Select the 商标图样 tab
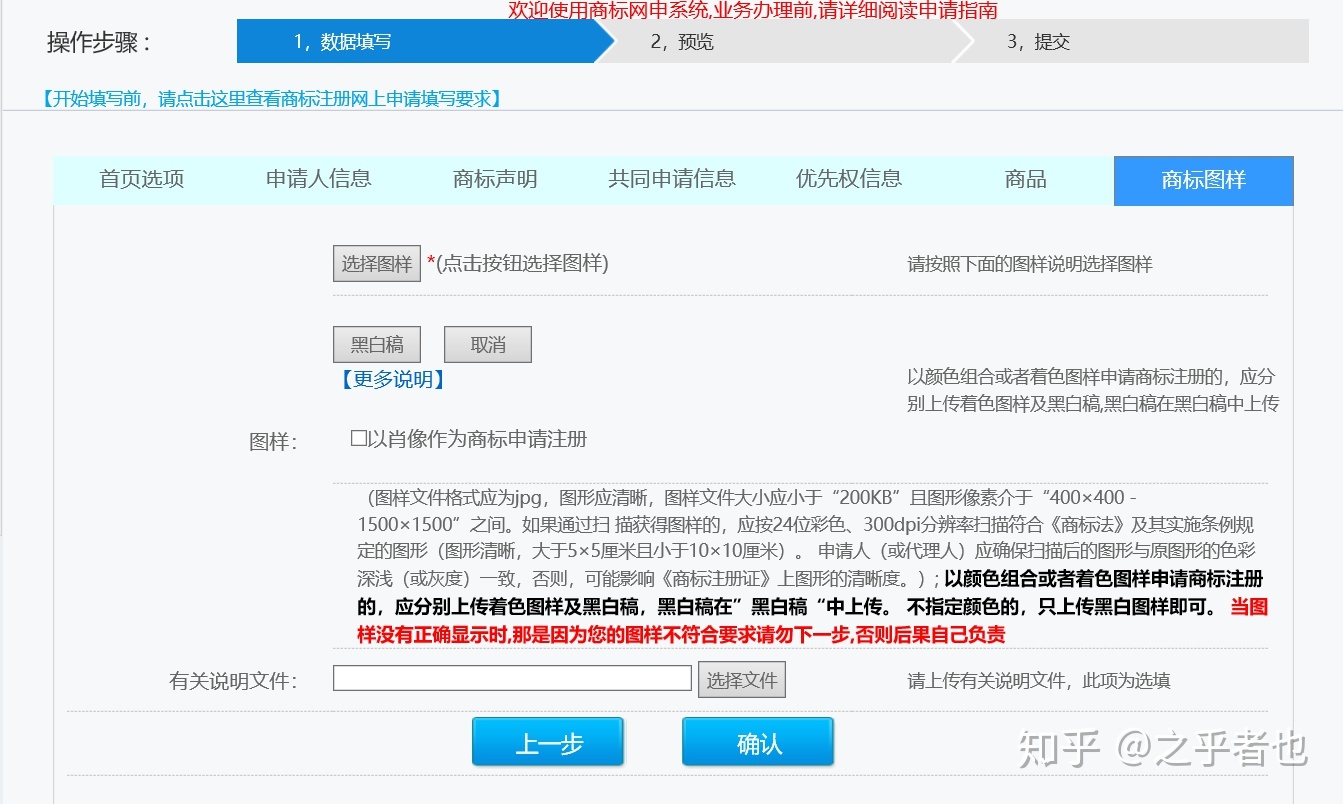 pyautogui.click(x=1203, y=181)
